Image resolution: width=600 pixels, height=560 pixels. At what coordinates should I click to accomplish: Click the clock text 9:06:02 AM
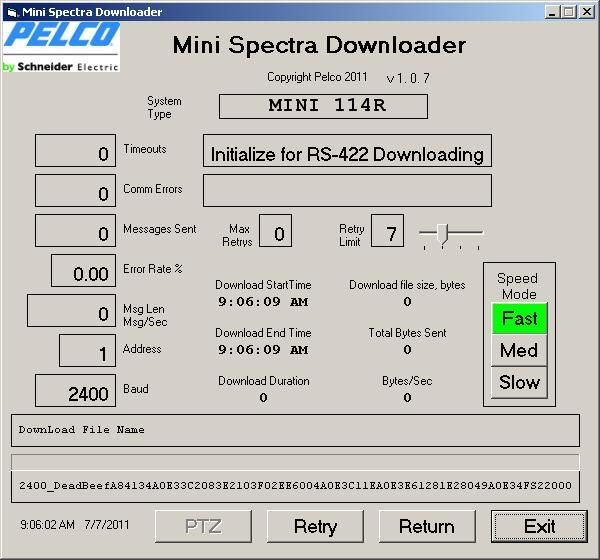tap(47, 524)
